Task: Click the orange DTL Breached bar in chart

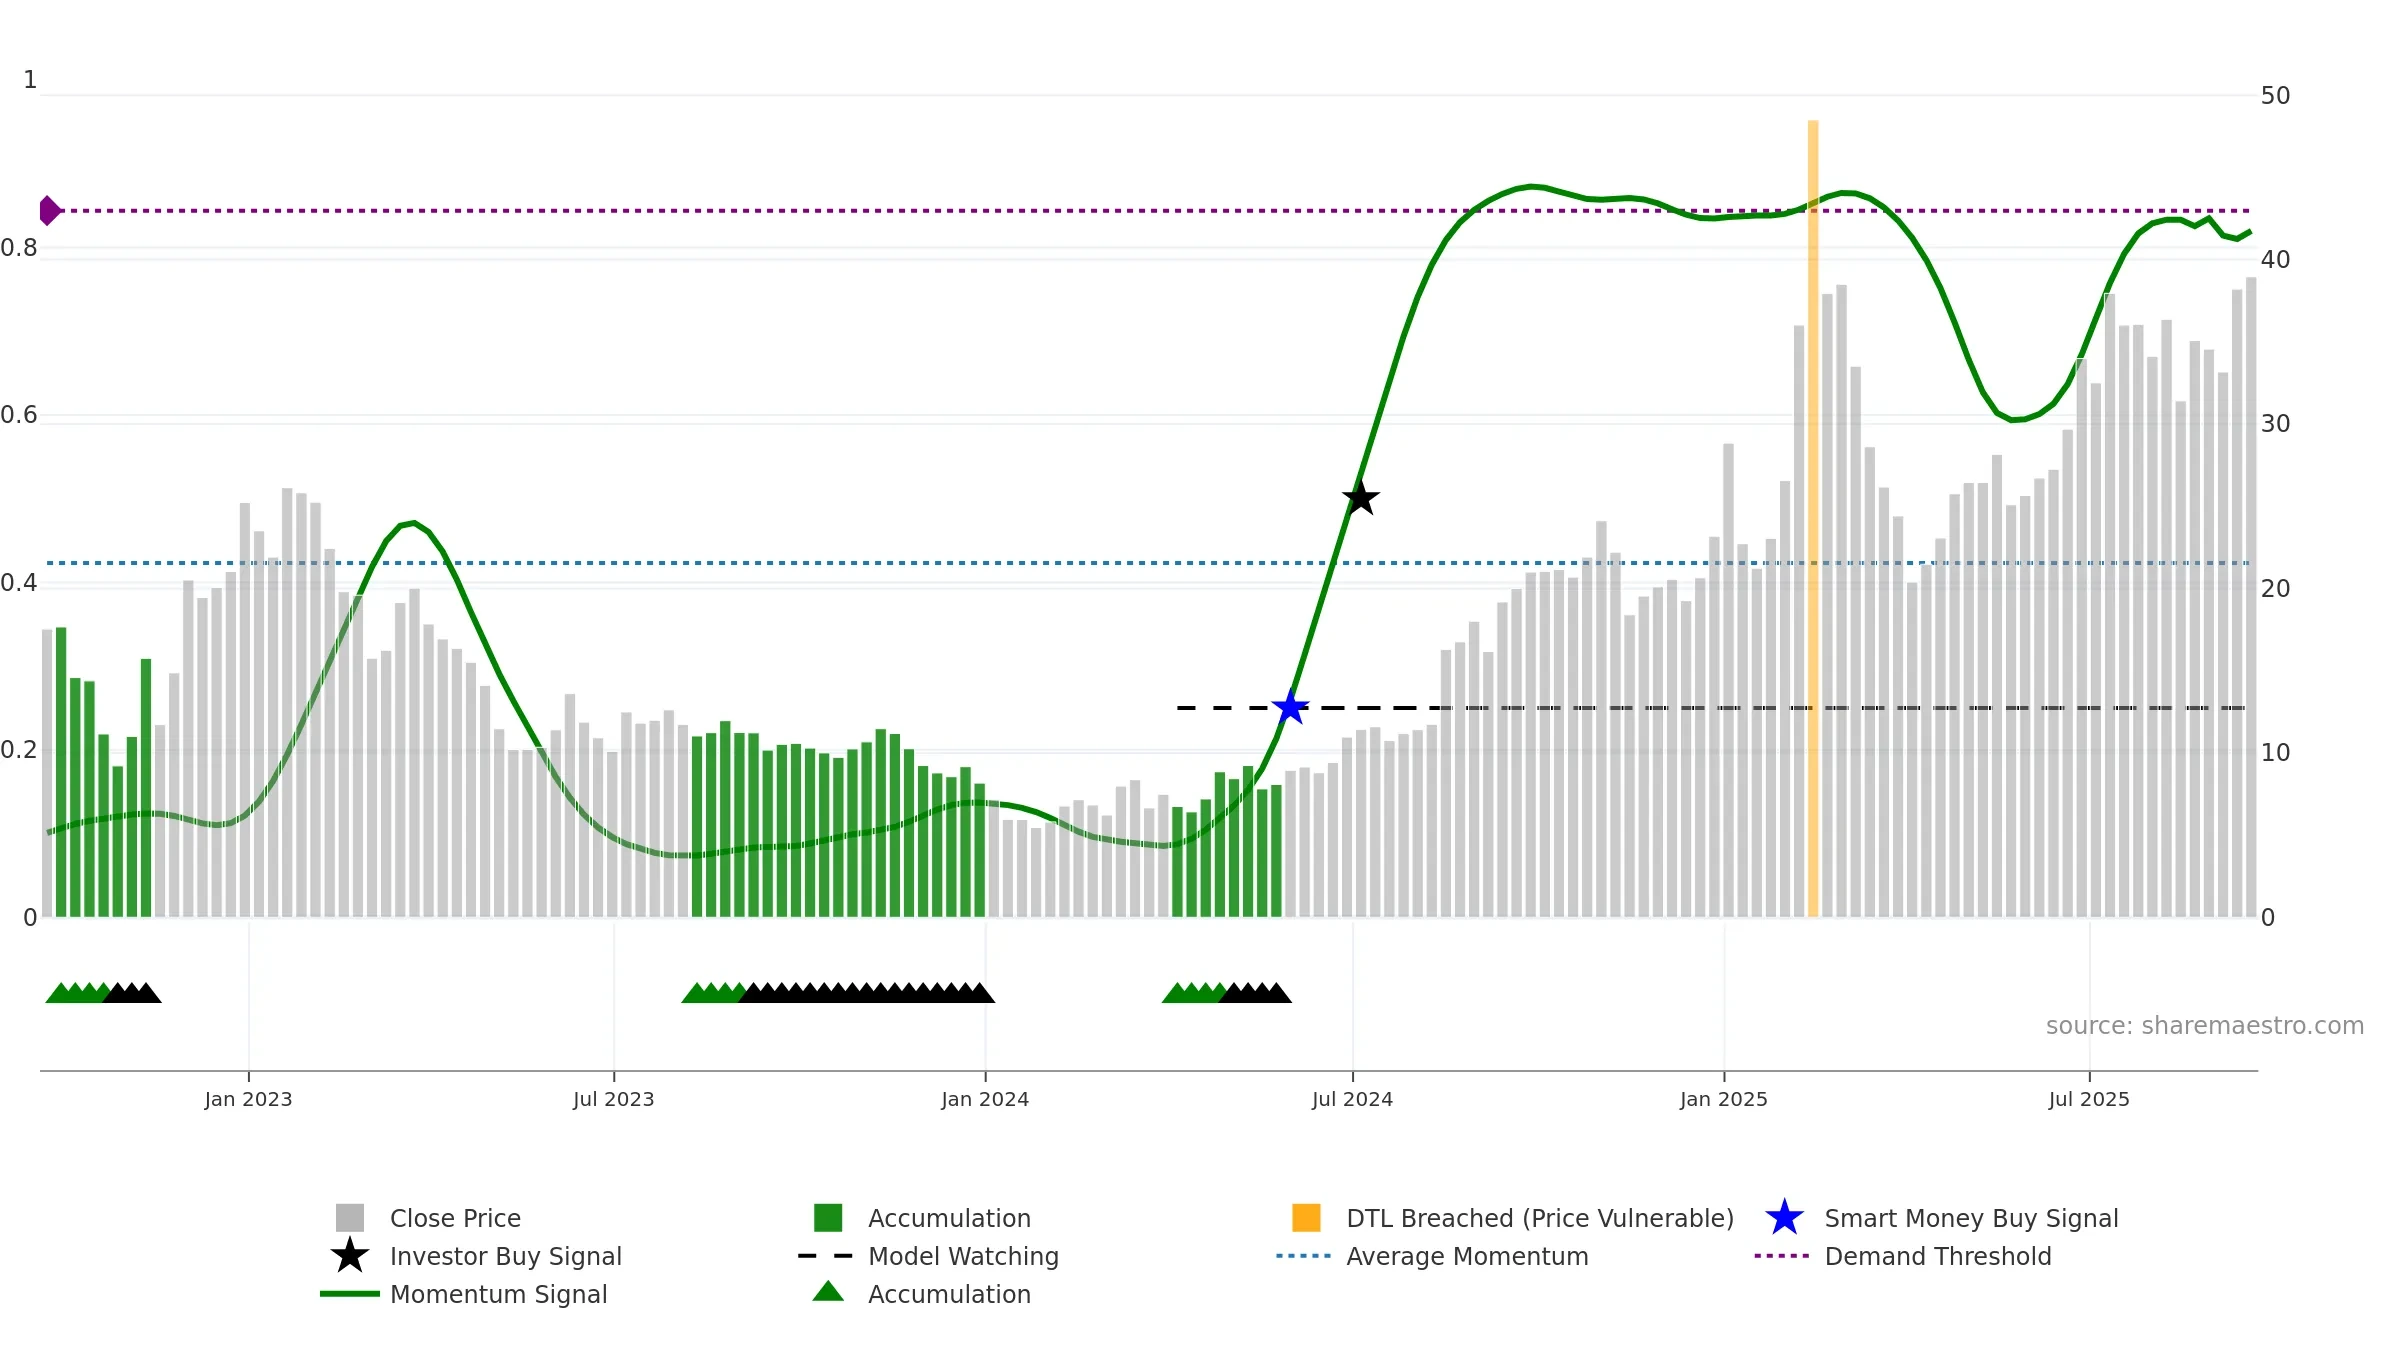Action: click(x=1813, y=520)
